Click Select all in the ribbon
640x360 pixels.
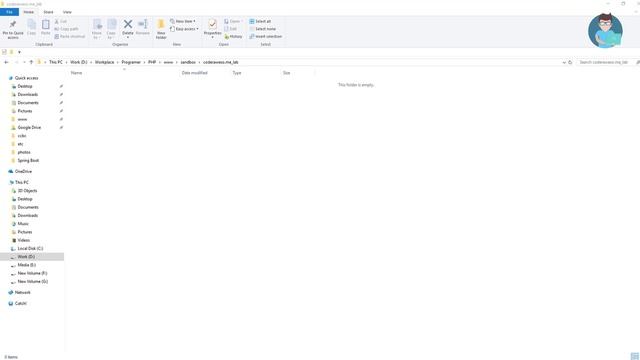click(260, 21)
